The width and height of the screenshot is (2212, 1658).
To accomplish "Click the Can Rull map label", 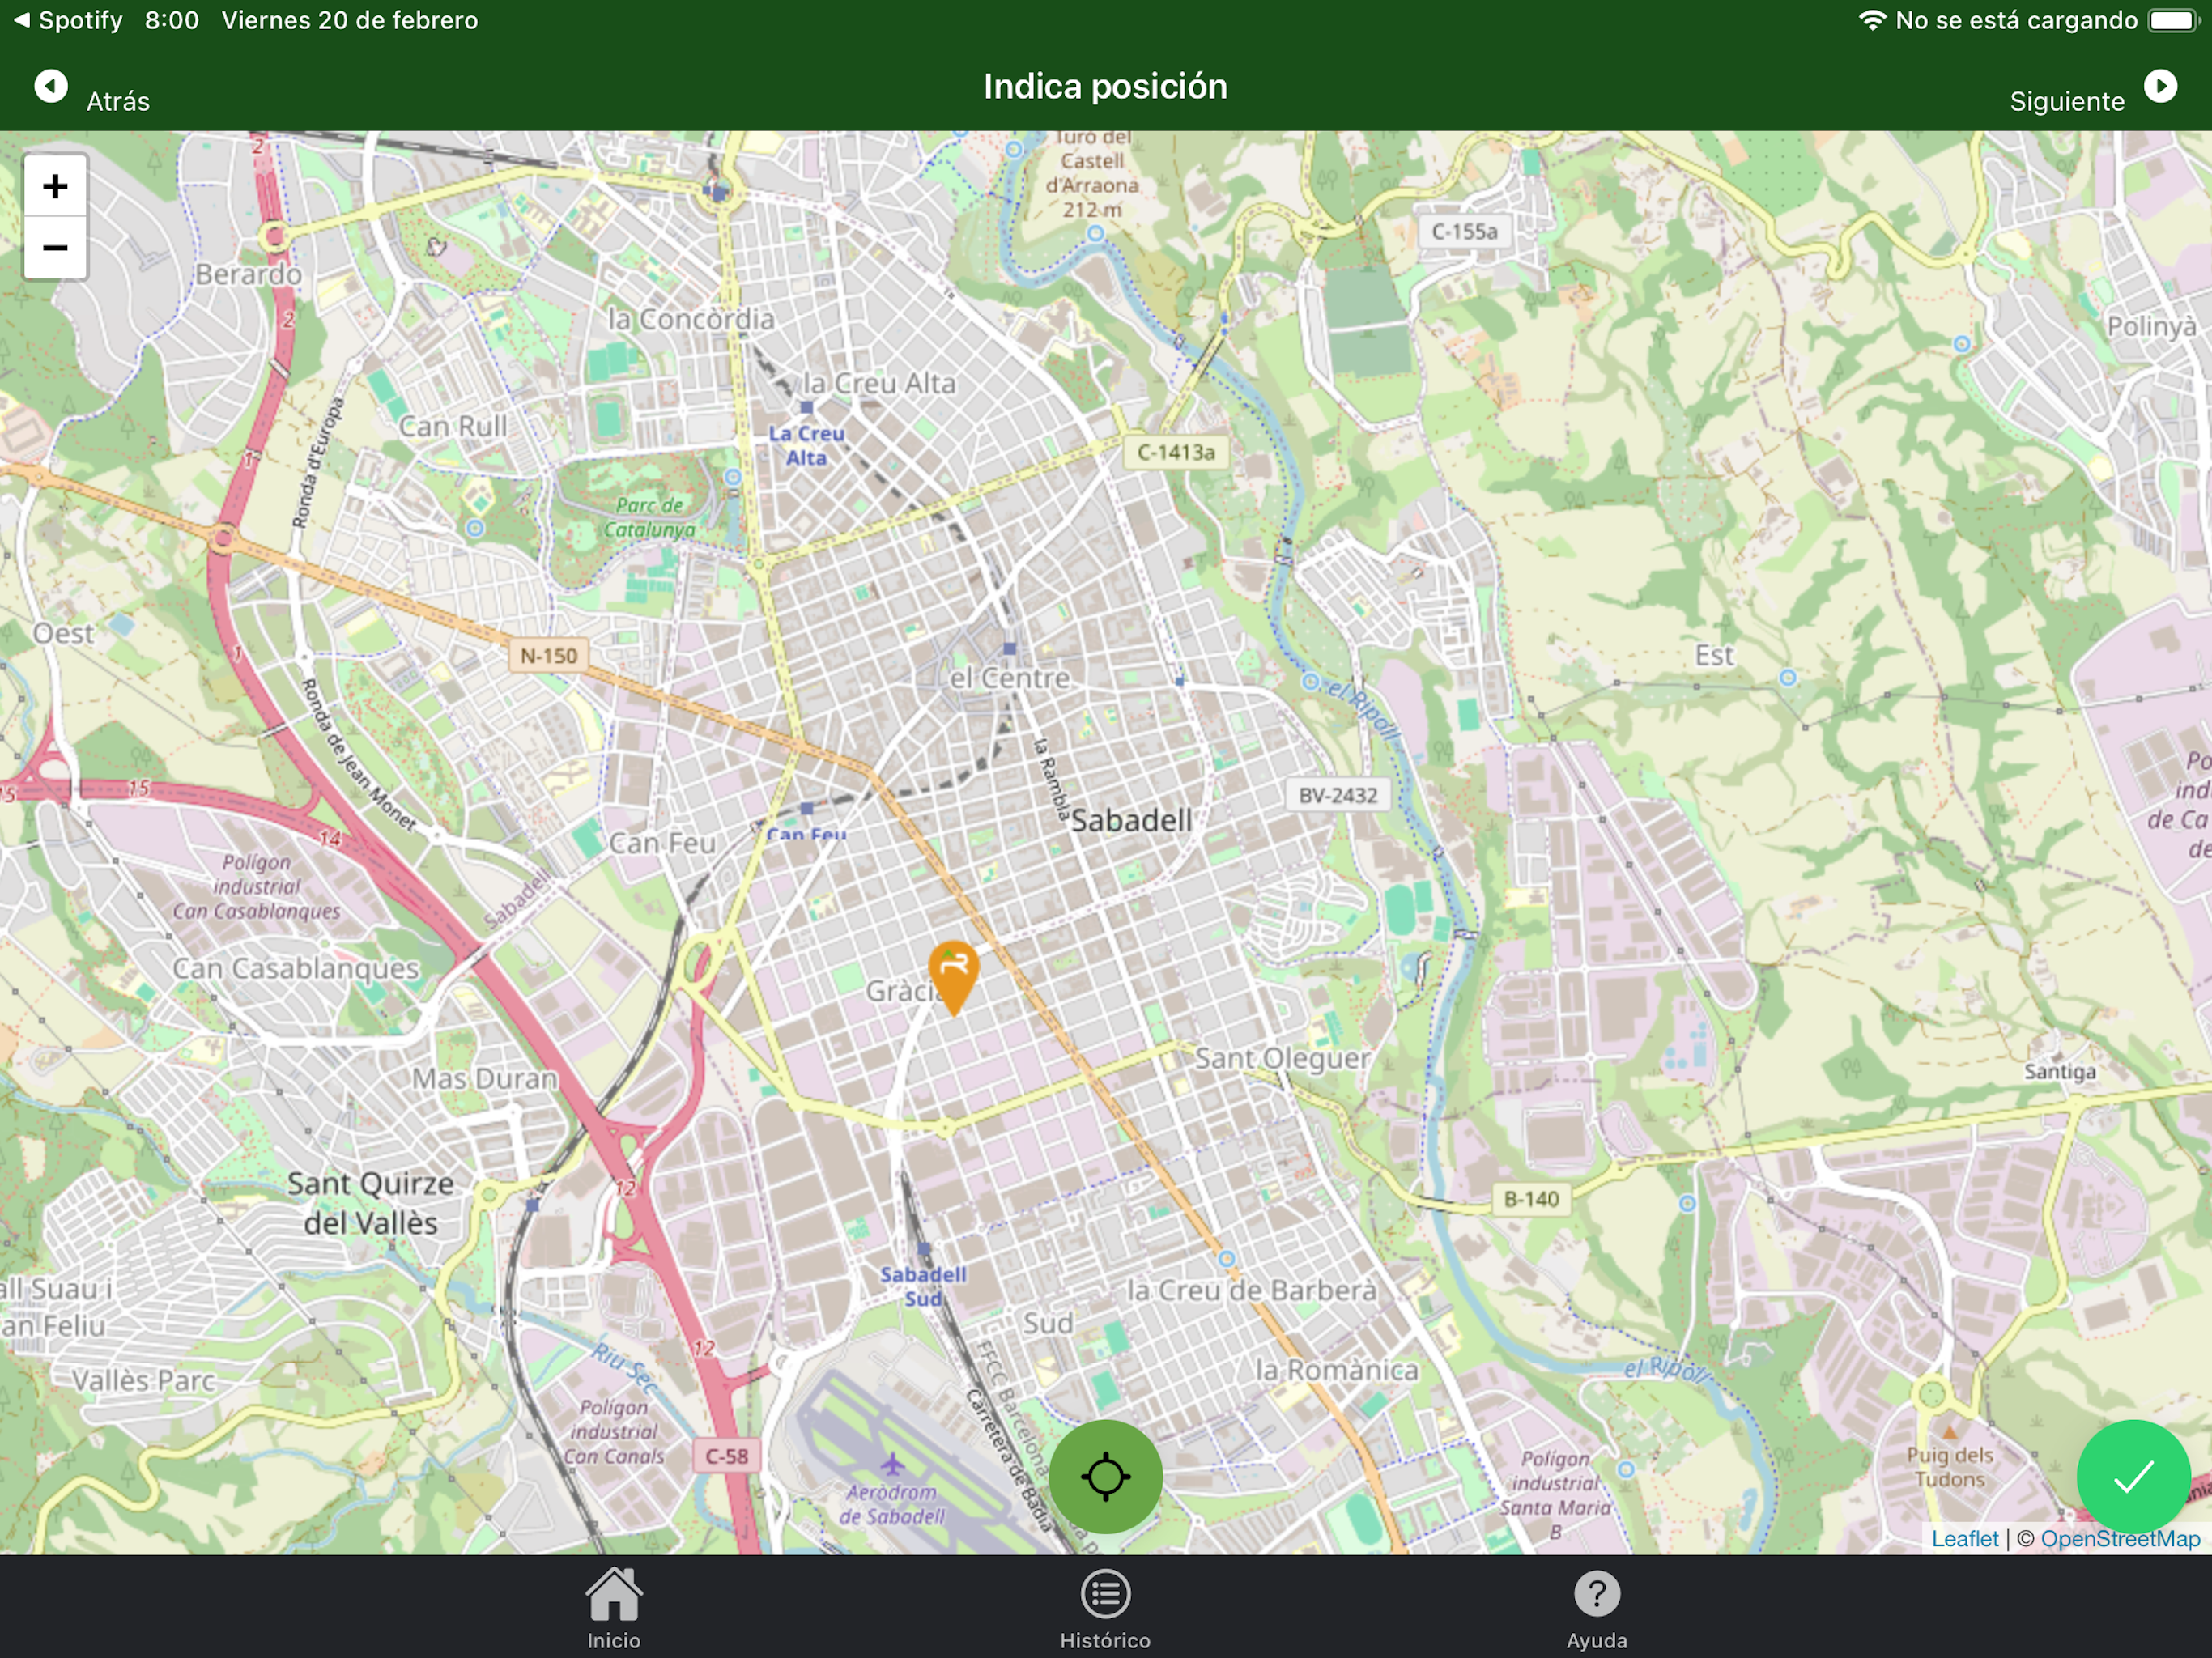I will (453, 426).
